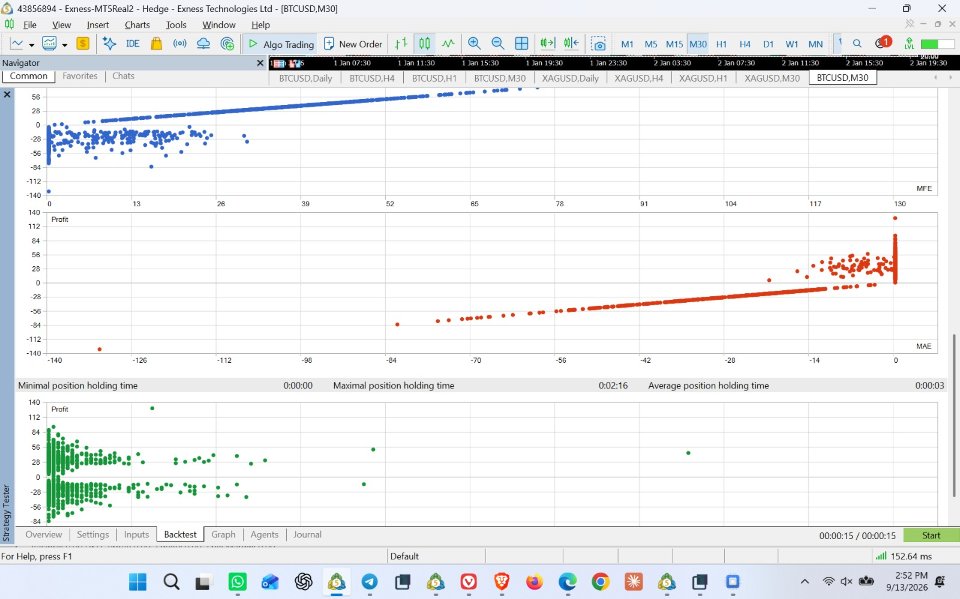
Task: Select the M1 timeframe
Action: [x=627, y=44]
